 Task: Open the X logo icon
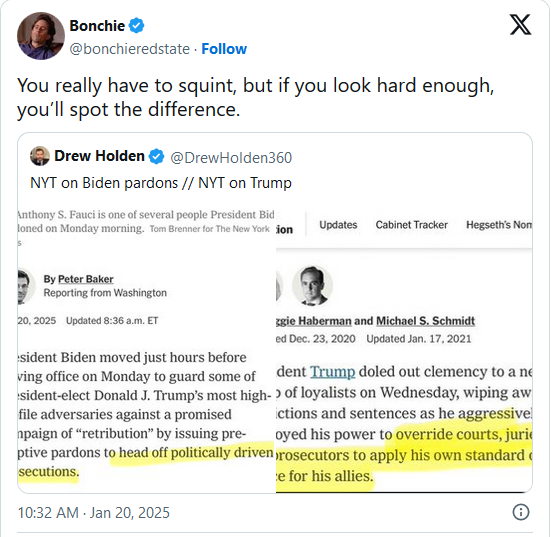coord(520,25)
